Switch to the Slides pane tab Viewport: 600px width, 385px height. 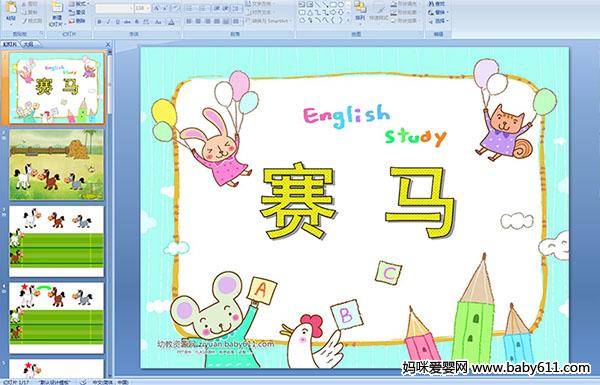[10, 44]
